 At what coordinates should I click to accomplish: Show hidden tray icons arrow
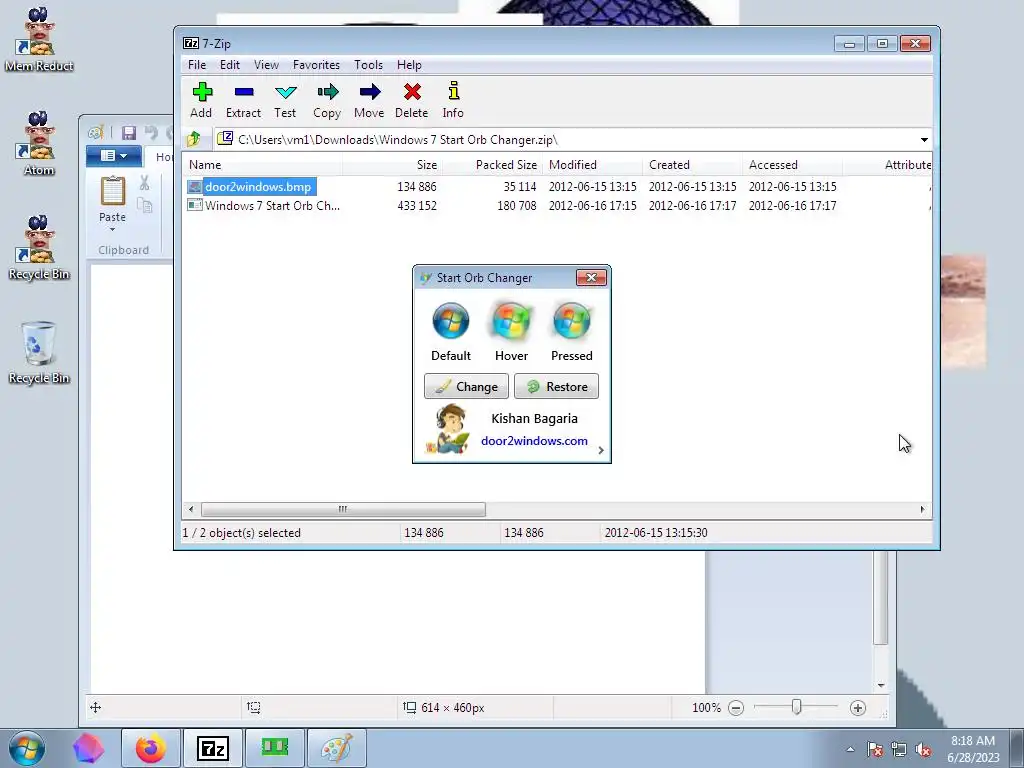(x=850, y=750)
